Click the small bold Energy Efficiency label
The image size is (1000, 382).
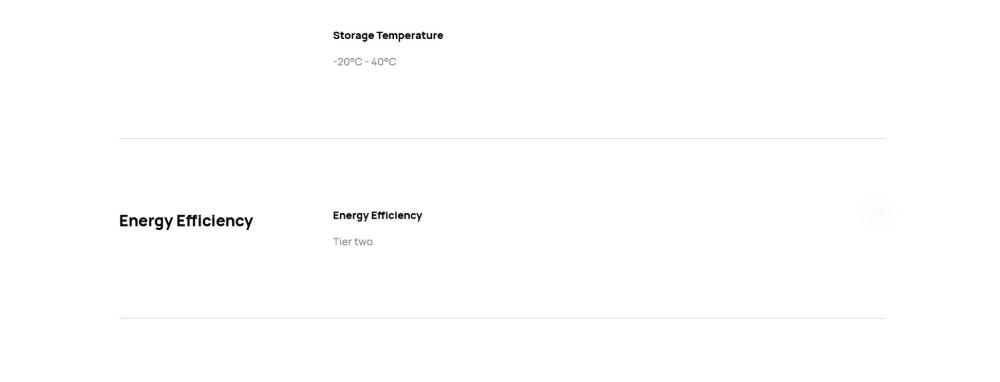pos(378,216)
